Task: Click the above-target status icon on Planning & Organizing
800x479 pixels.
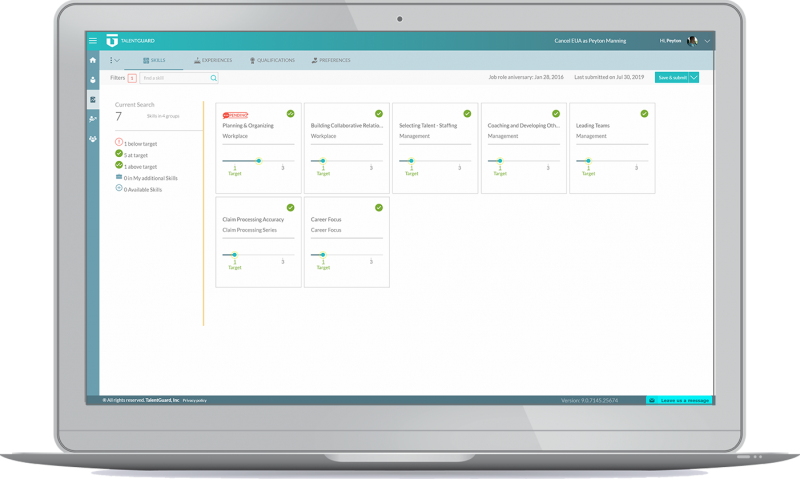Action: [290, 114]
